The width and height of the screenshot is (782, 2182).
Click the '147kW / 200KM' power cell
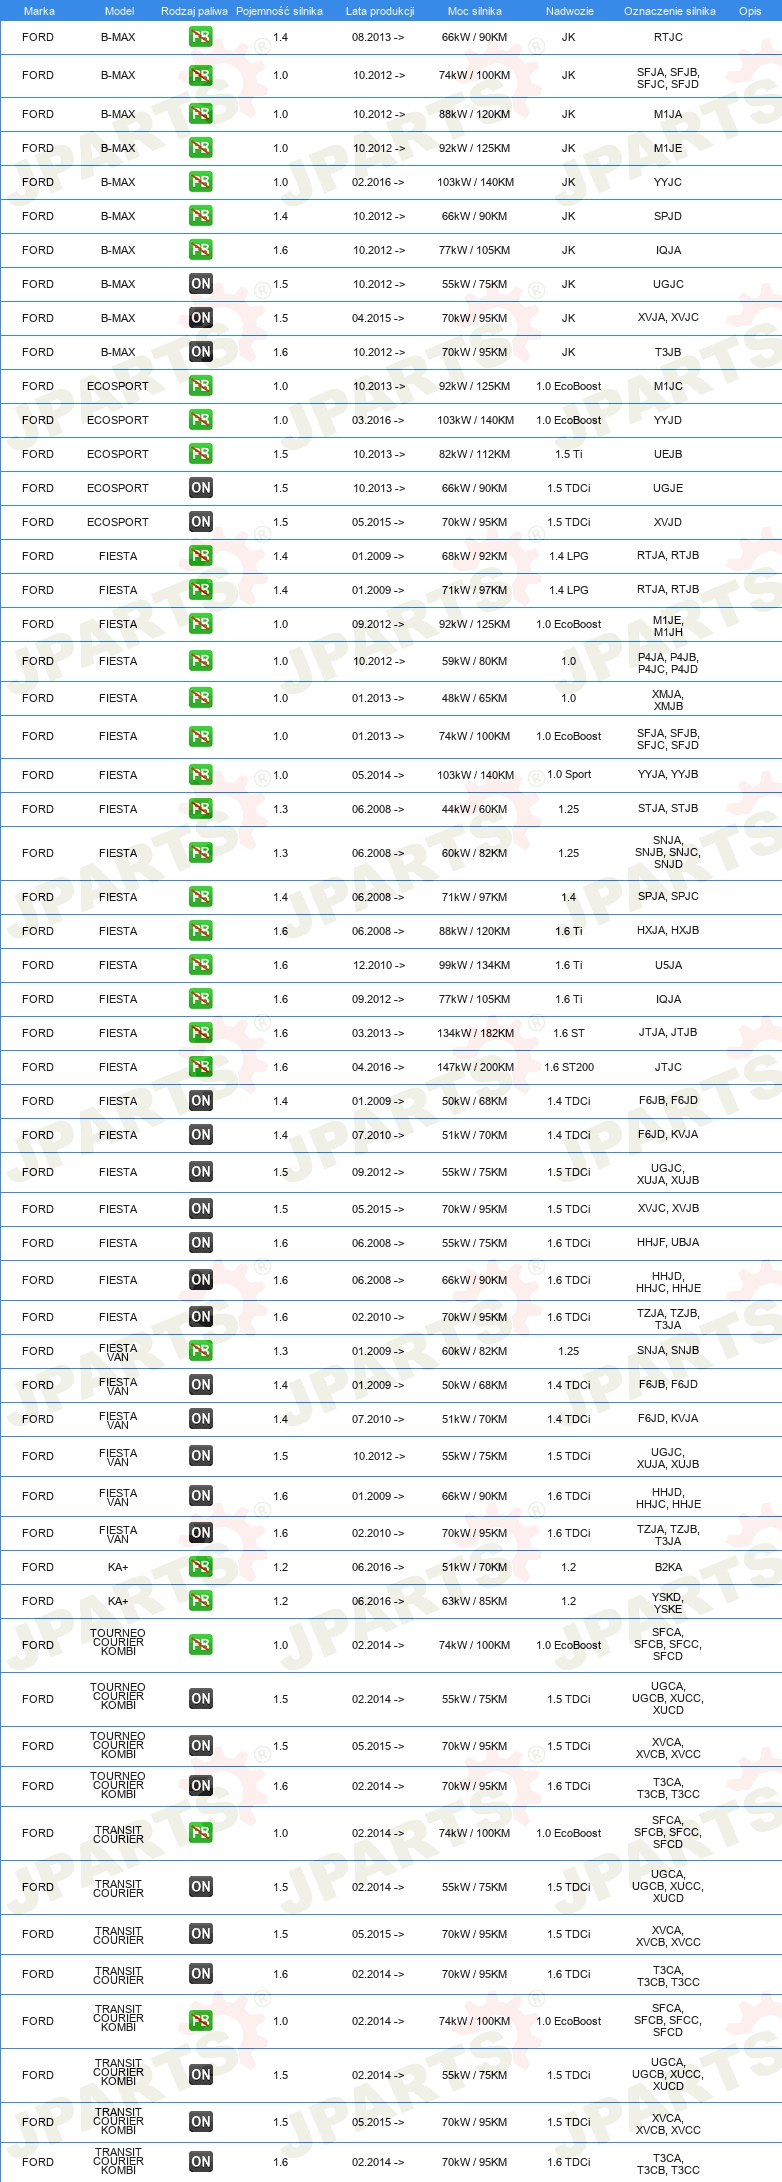click(x=475, y=1067)
